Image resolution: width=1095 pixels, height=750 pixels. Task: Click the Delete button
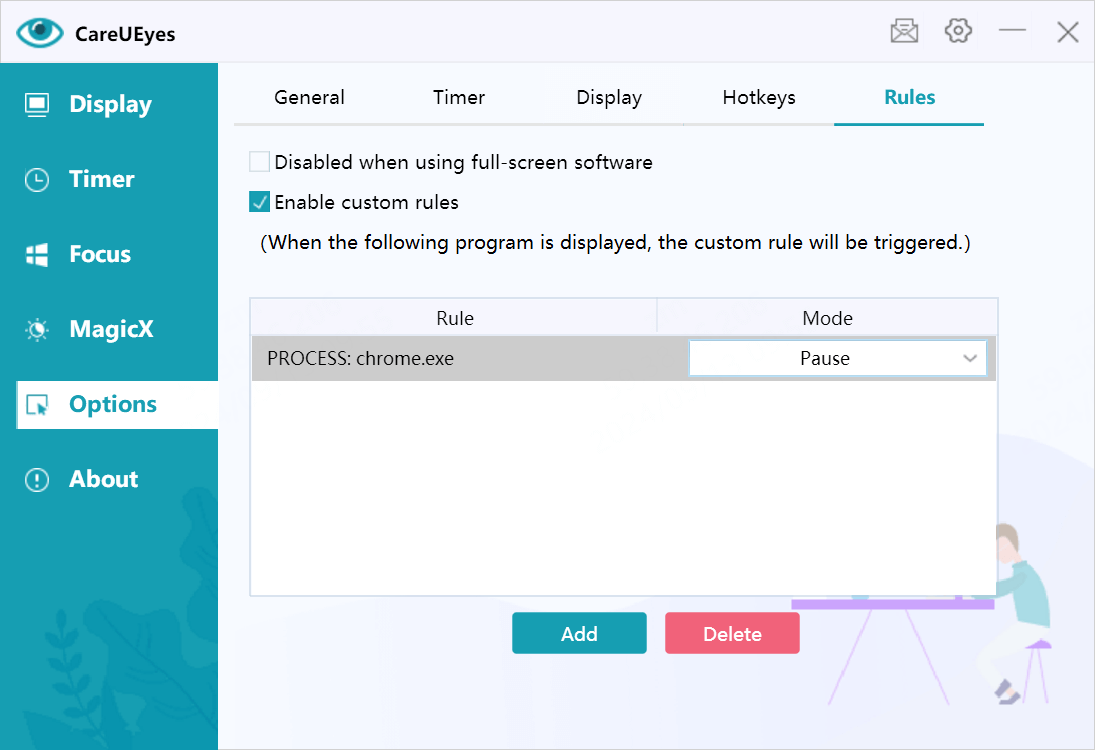732,633
